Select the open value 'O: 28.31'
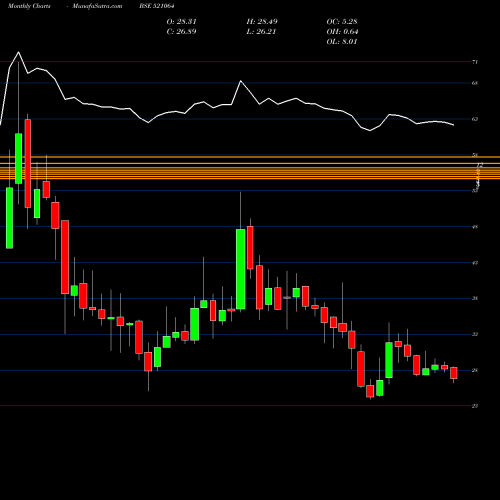Image resolution: width=500 pixels, height=500 pixels. (182, 22)
